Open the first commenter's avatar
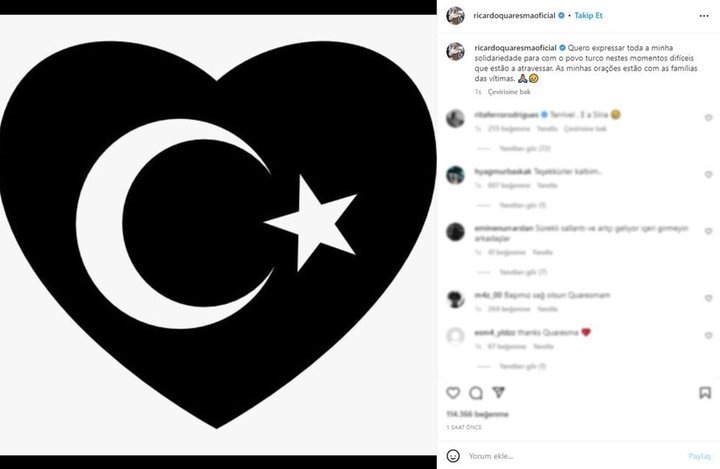Viewport: 720px width, 469px height. point(455,119)
